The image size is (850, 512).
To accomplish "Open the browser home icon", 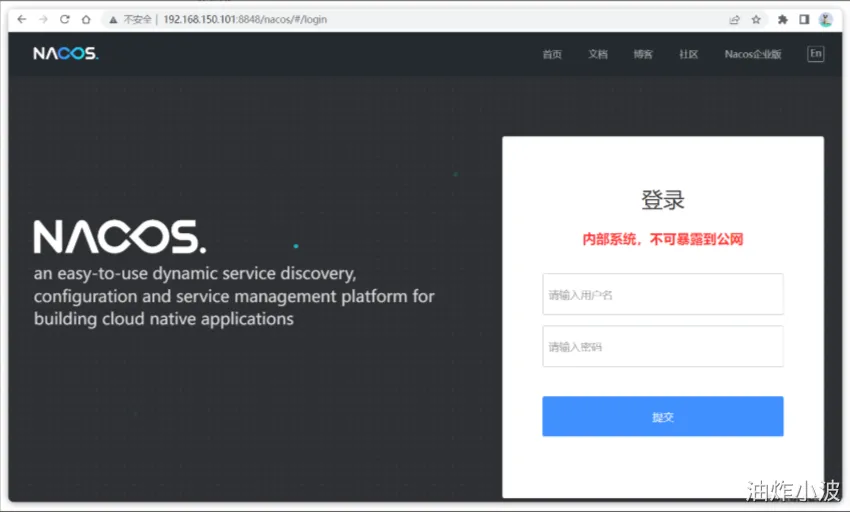I will pyautogui.click(x=86, y=20).
